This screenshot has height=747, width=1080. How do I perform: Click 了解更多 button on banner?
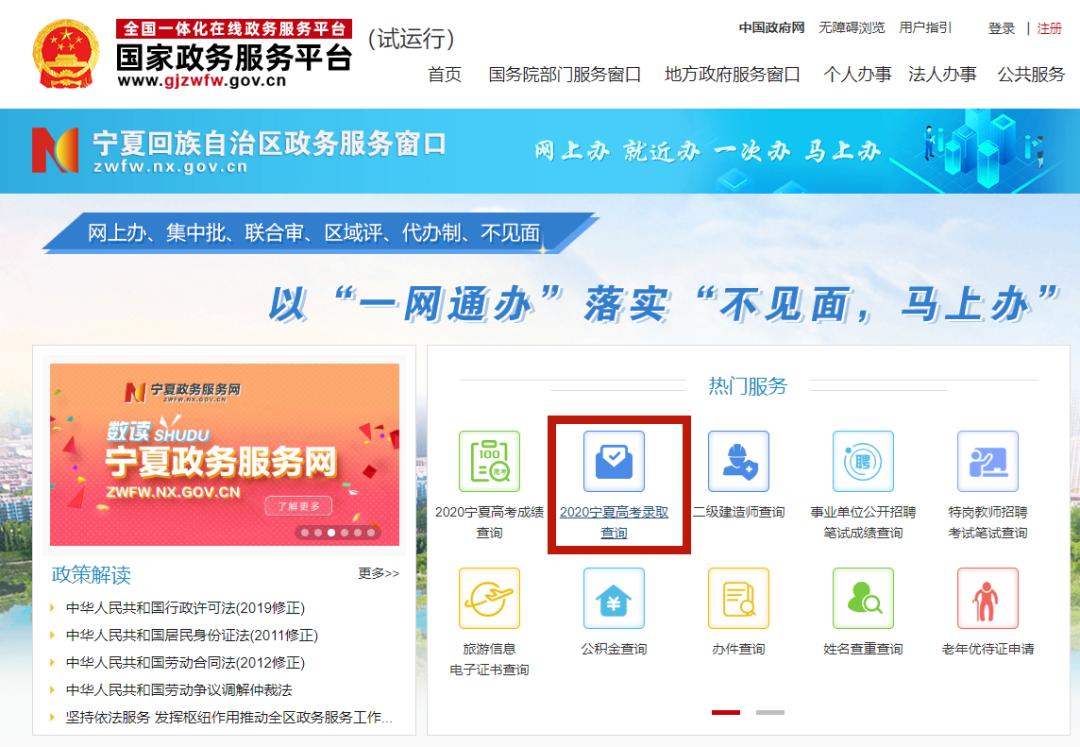click(x=298, y=506)
